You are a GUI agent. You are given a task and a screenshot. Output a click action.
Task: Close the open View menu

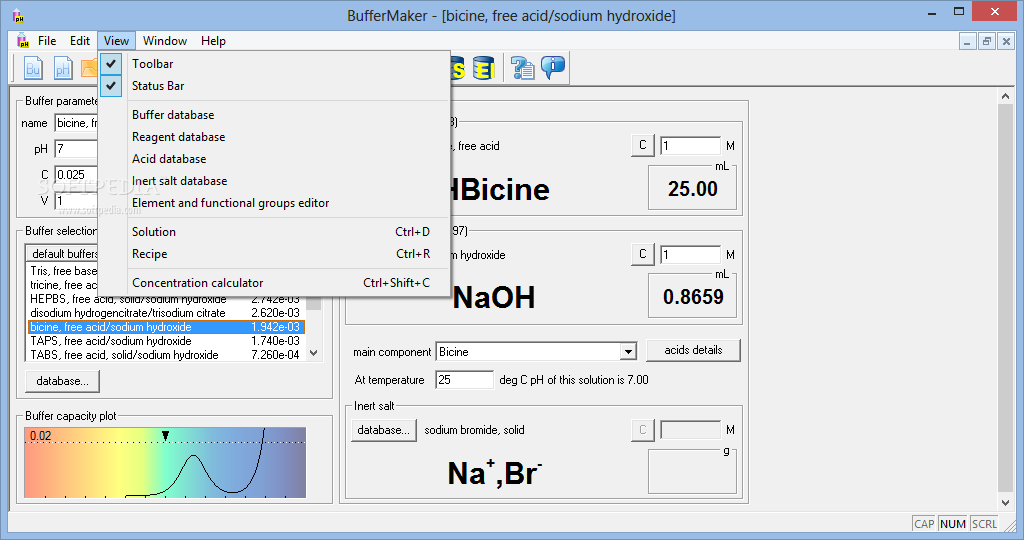(116, 40)
